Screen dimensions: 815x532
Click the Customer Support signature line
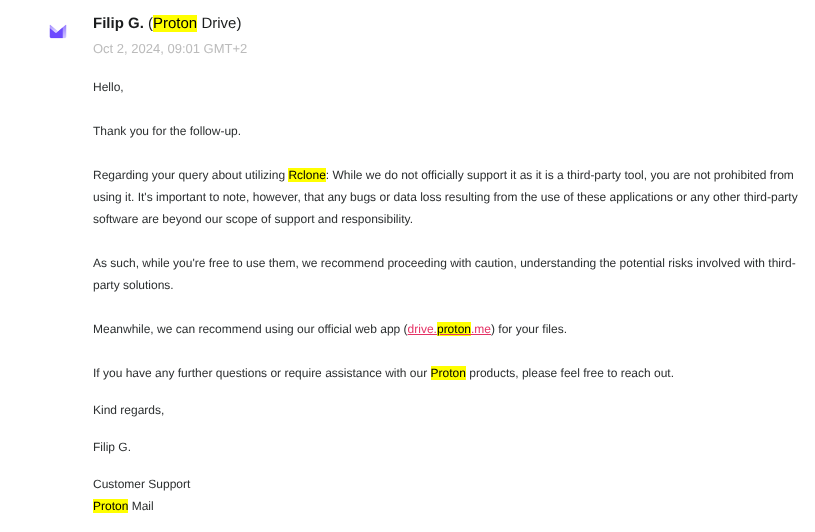coord(141,484)
